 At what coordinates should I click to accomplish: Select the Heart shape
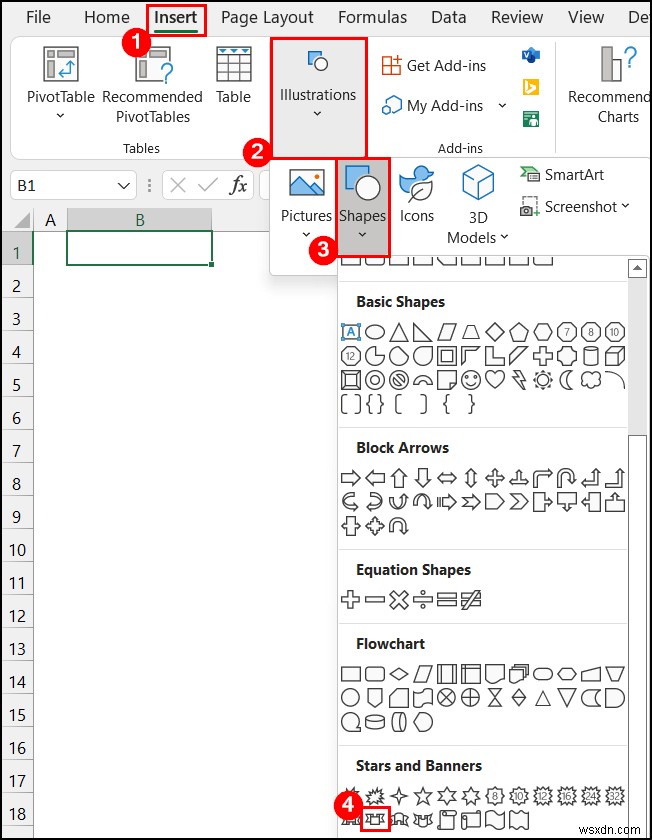[494, 380]
